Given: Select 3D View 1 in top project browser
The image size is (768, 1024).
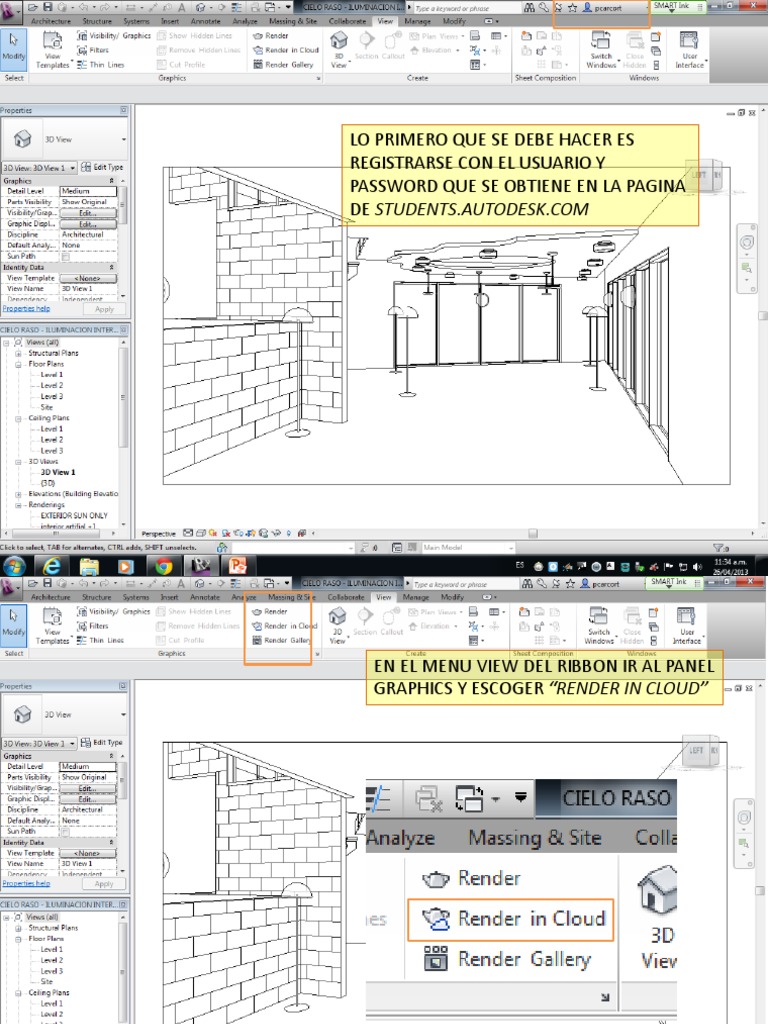Looking at the screenshot, I should pyautogui.click(x=58, y=472).
